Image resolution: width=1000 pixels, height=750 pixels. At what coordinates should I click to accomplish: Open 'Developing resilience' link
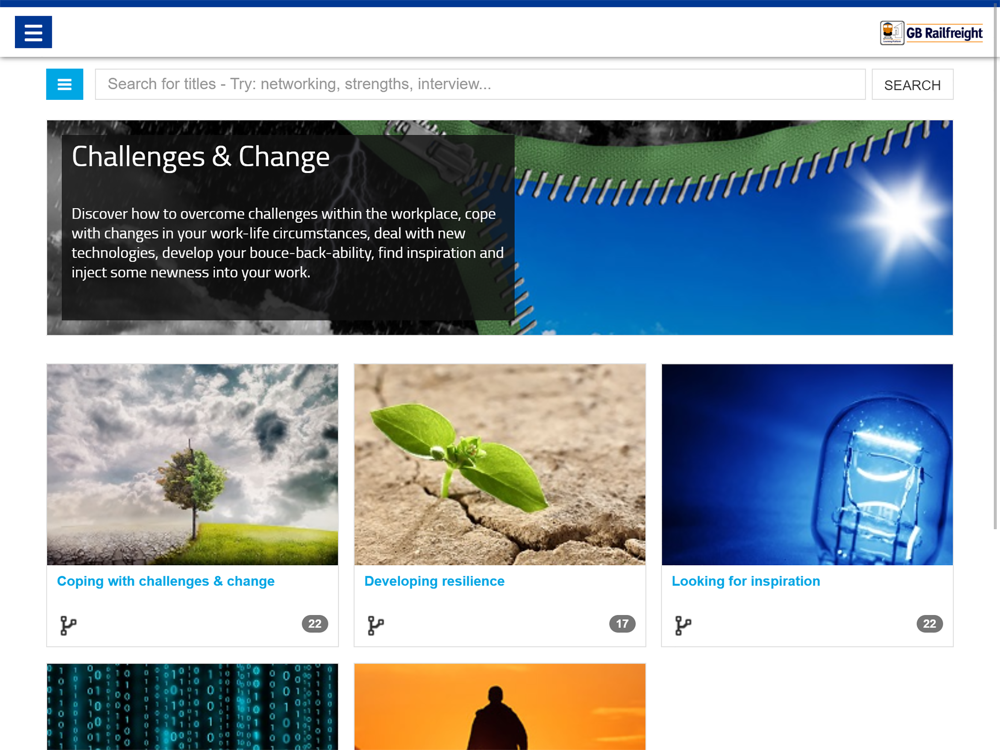click(x=434, y=581)
